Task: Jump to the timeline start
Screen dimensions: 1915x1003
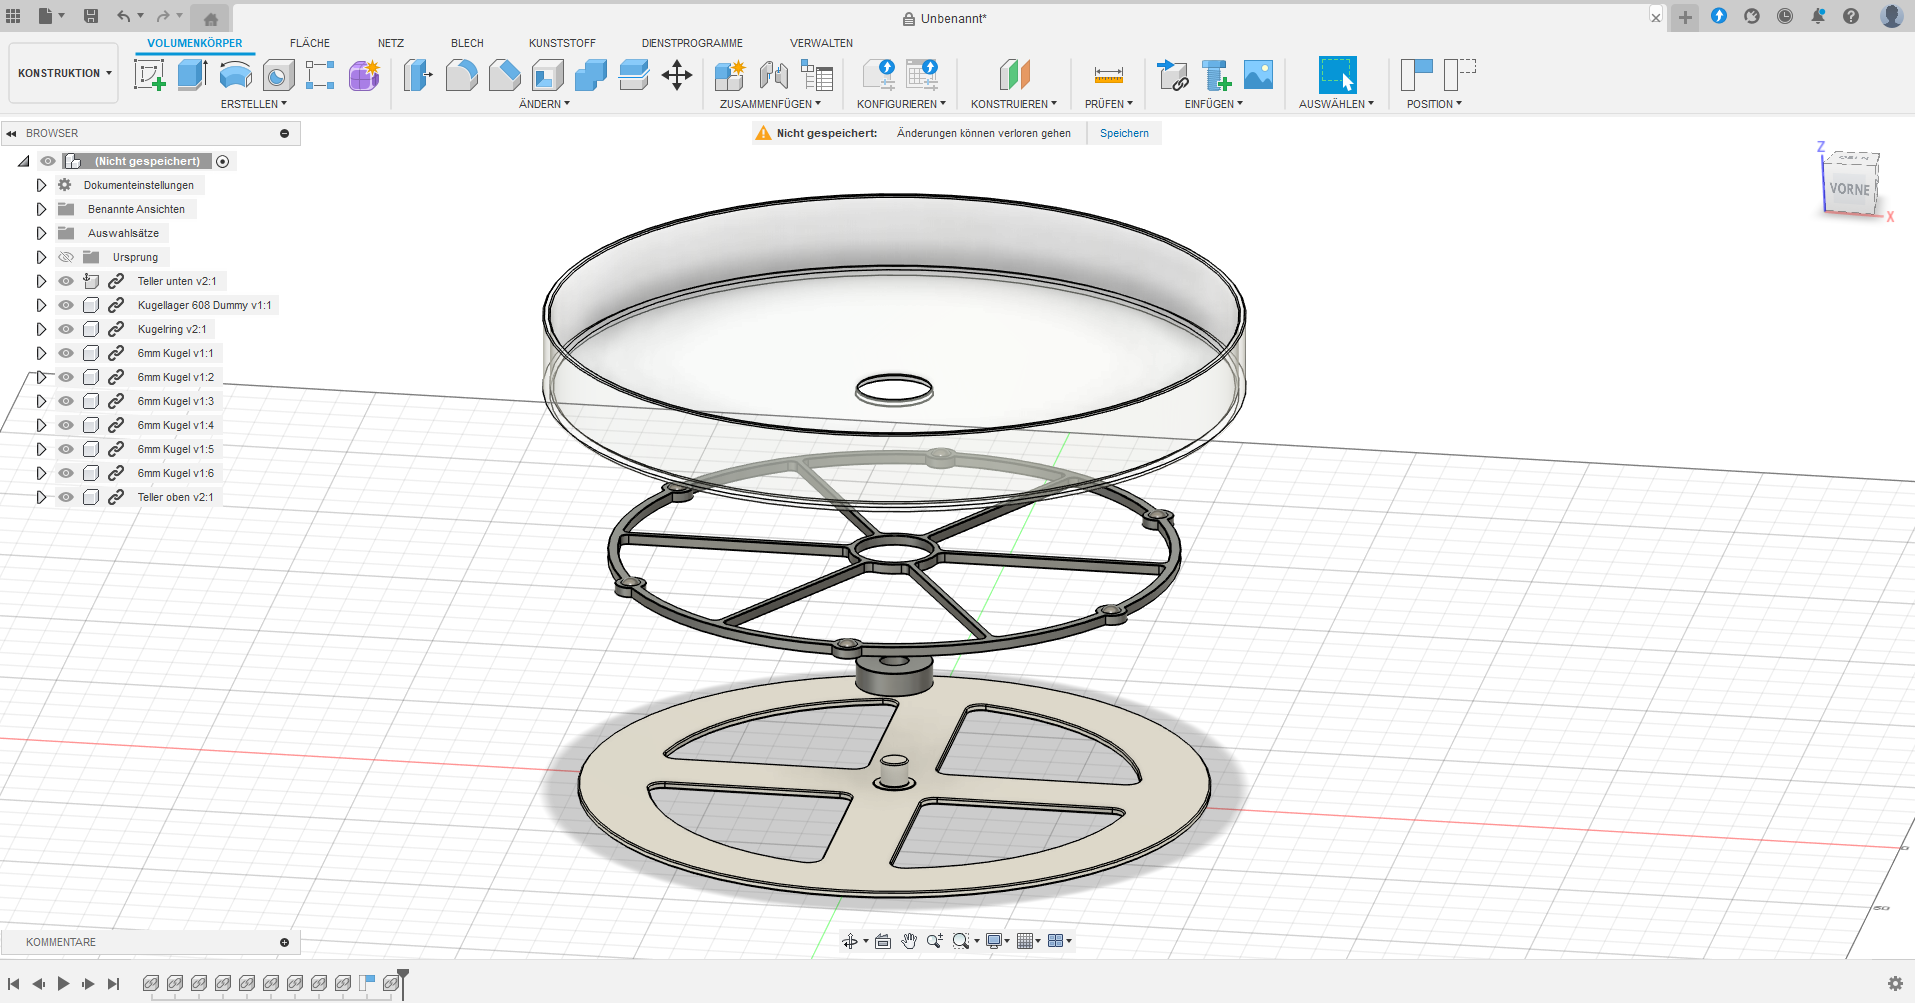Action: coord(14,984)
